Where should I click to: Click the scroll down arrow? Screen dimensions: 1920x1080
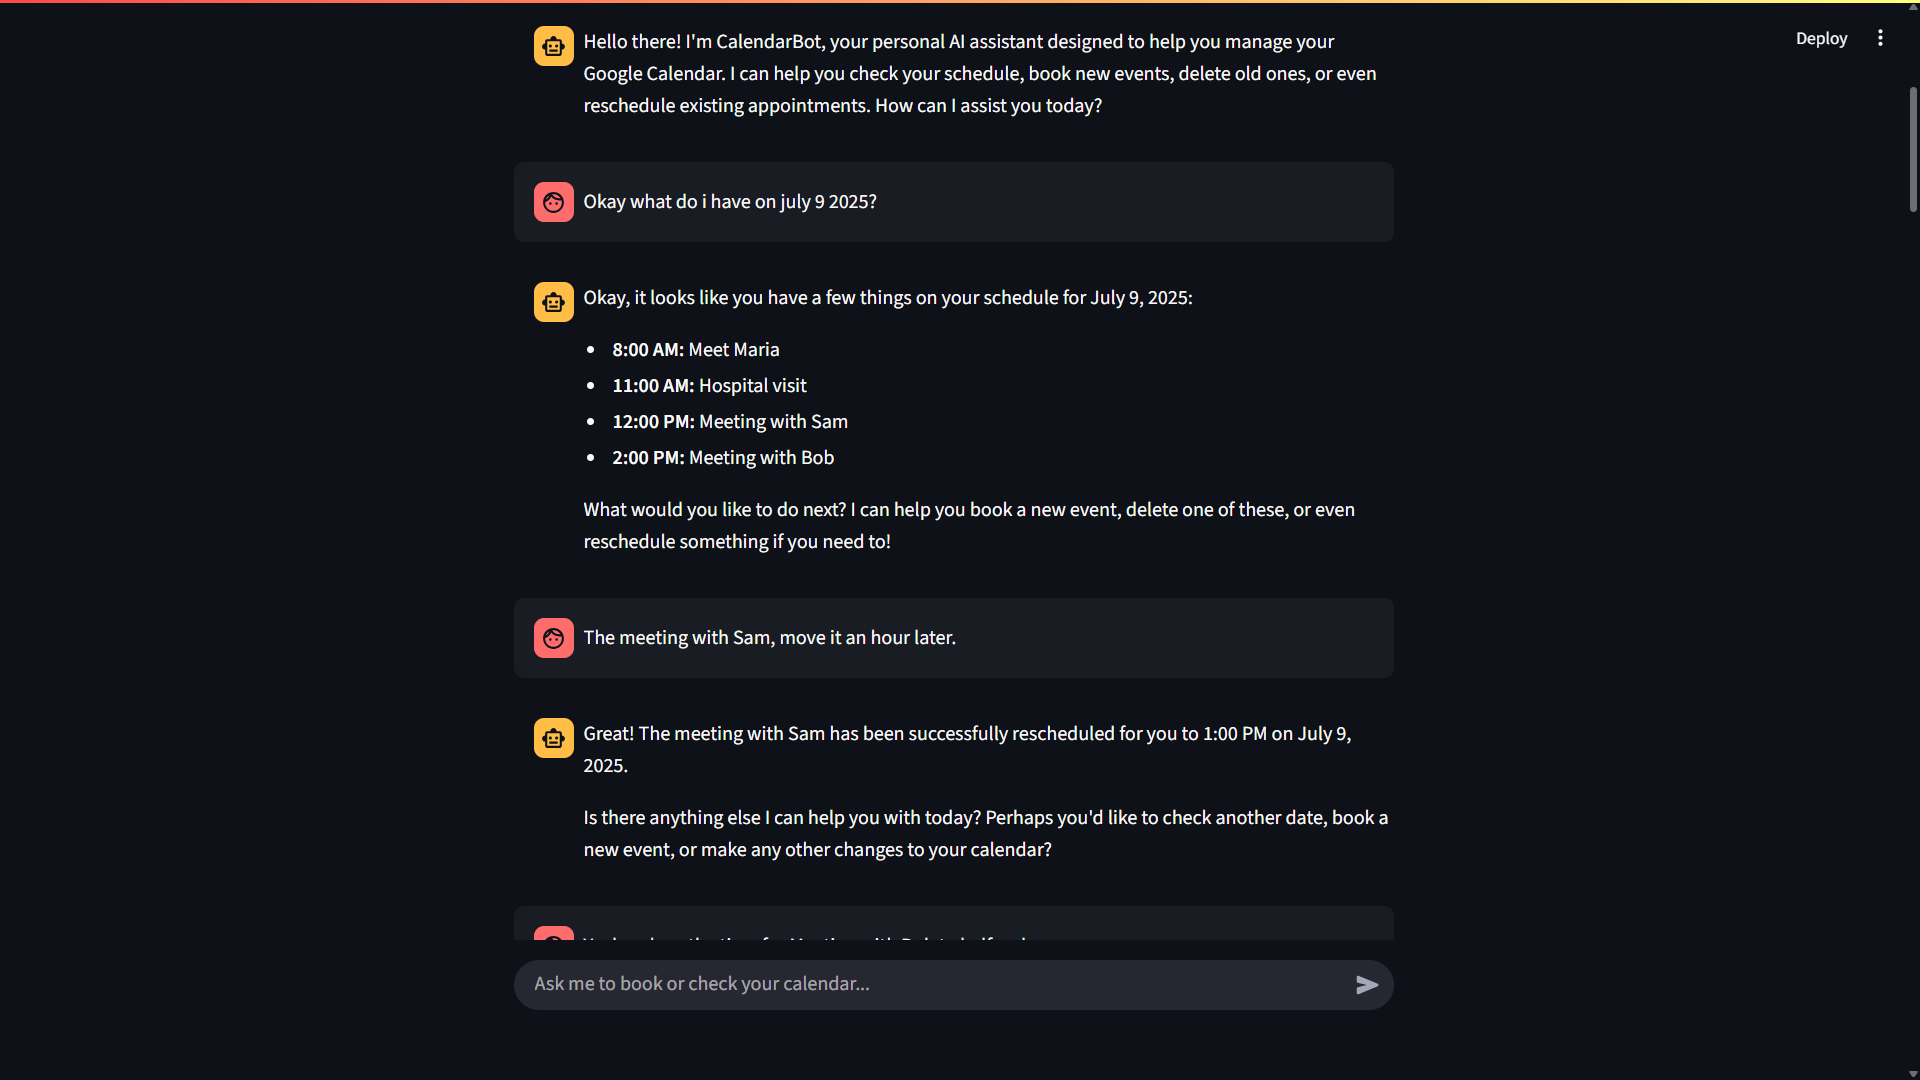[x=1913, y=1073]
